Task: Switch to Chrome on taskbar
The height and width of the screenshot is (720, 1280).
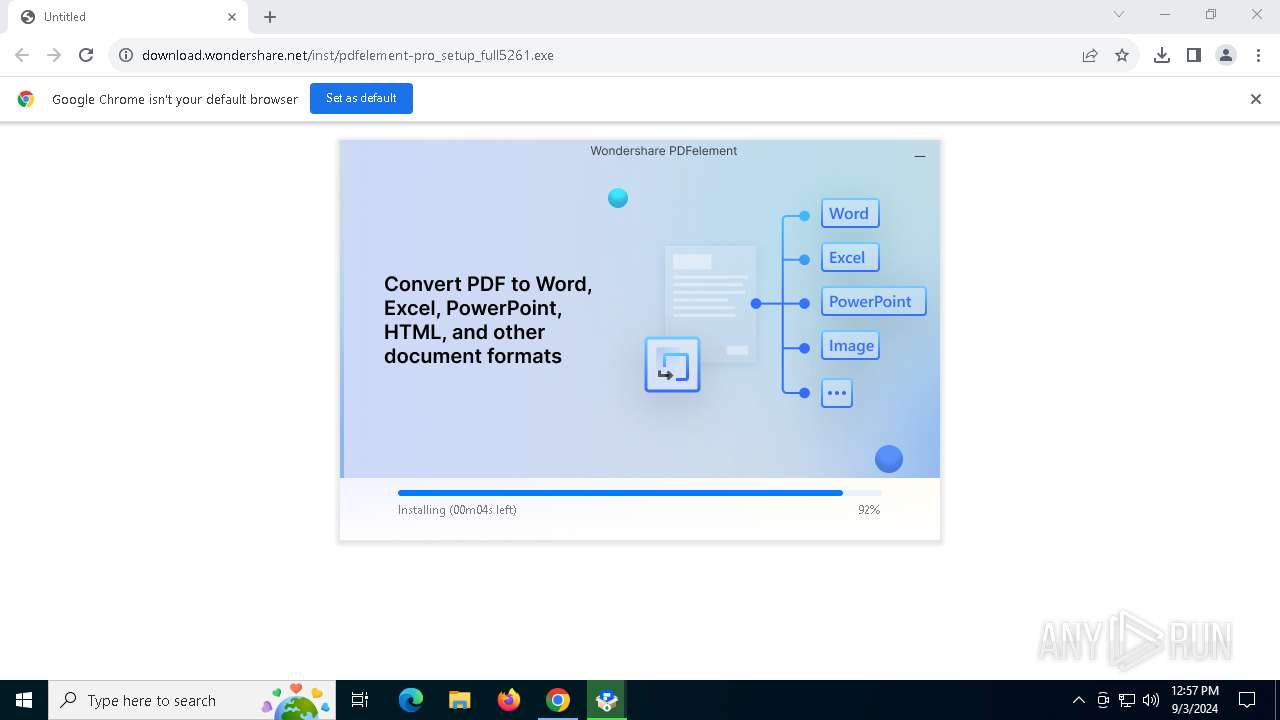Action: pyautogui.click(x=558, y=700)
